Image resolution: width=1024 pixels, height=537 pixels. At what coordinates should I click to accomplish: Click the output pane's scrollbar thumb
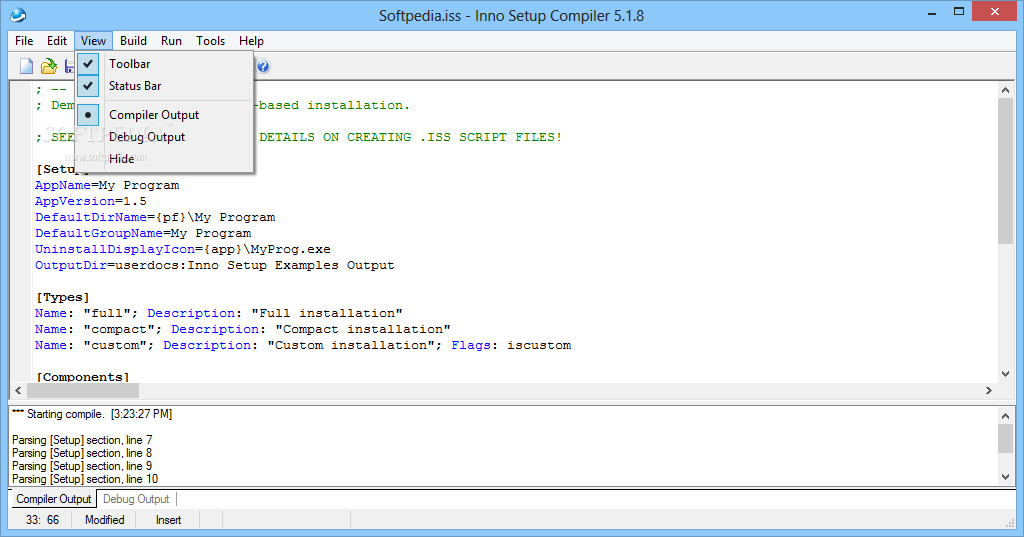[1005, 438]
